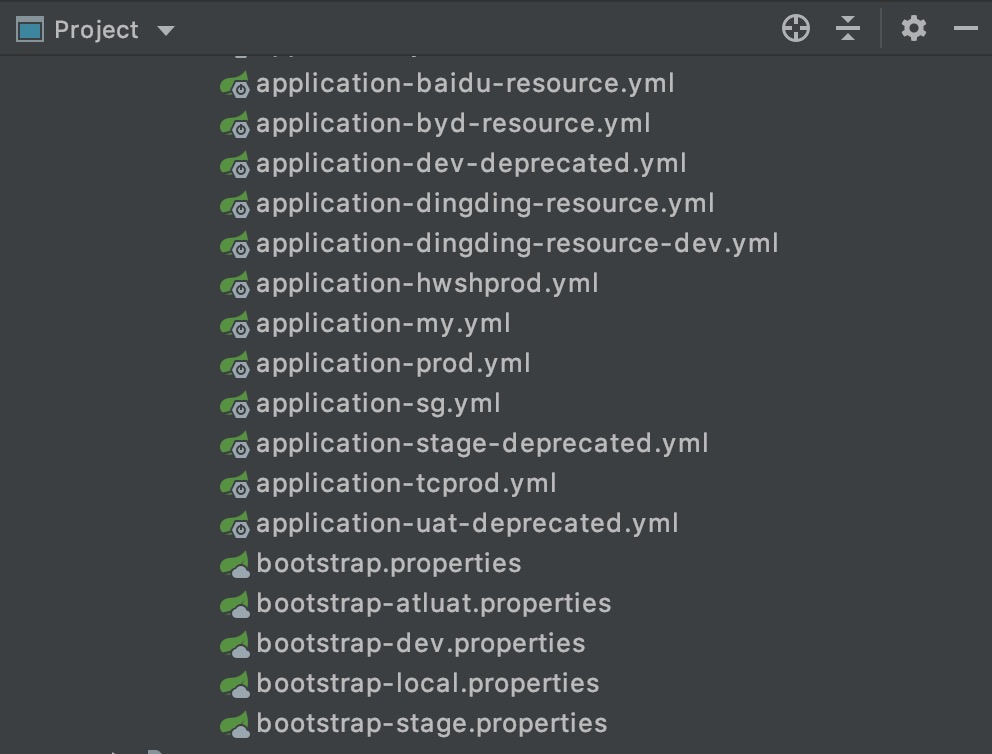Hide the Project tool window
The width and height of the screenshot is (992, 754).
coord(965,29)
